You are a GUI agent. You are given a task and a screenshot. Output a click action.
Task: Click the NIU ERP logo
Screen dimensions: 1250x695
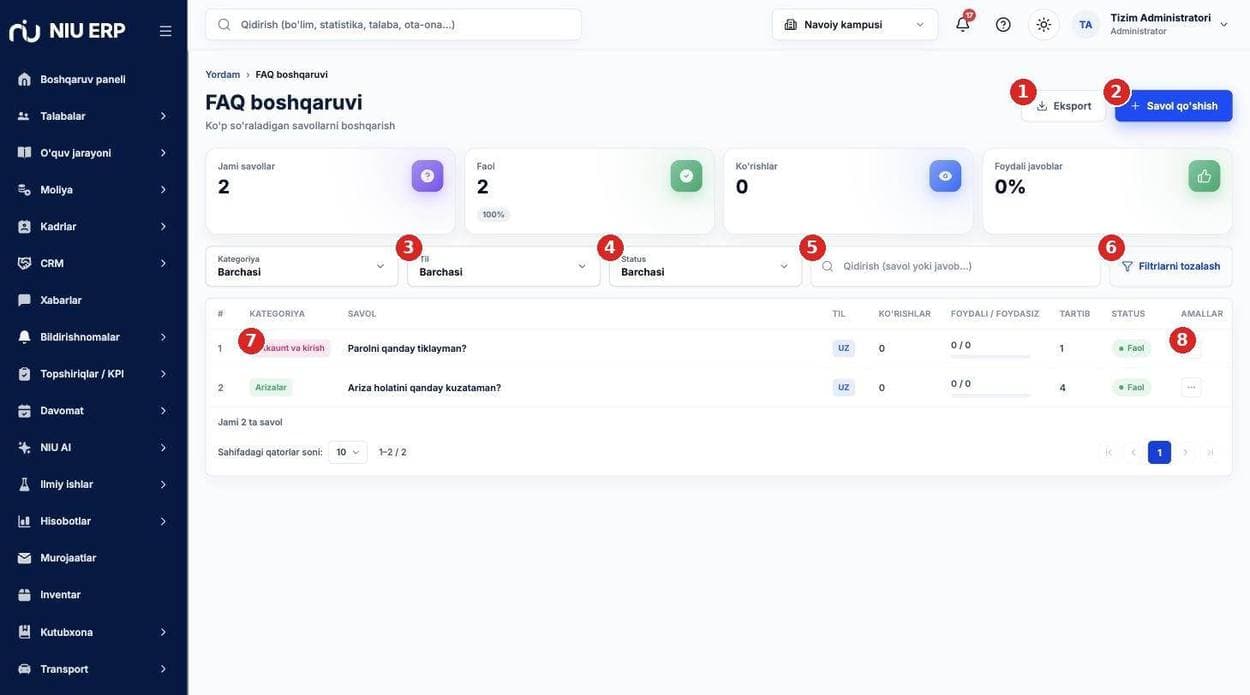tap(67, 31)
